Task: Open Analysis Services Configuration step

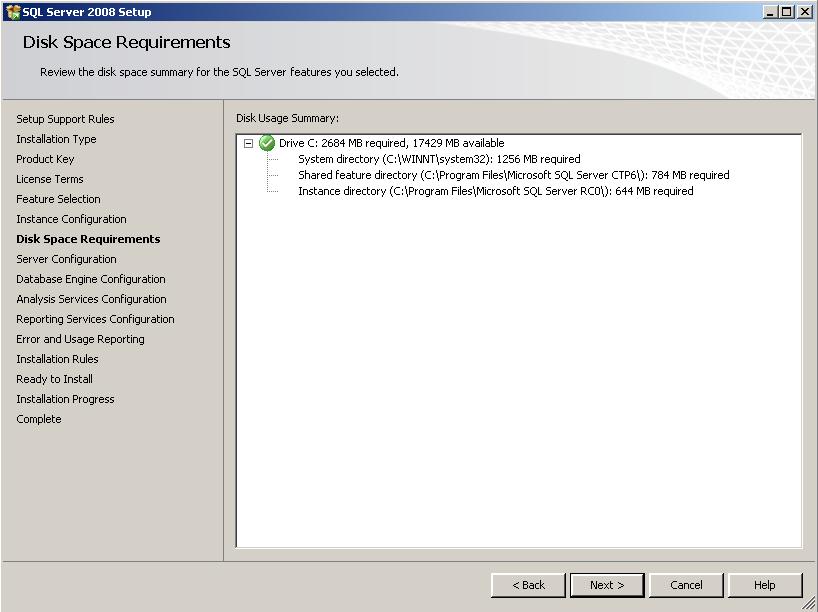Action: point(91,299)
